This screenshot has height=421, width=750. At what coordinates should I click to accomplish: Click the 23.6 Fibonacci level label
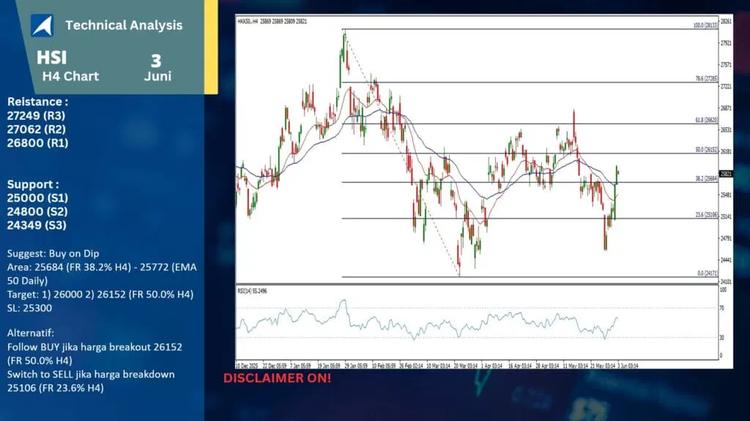click(706, 215)
